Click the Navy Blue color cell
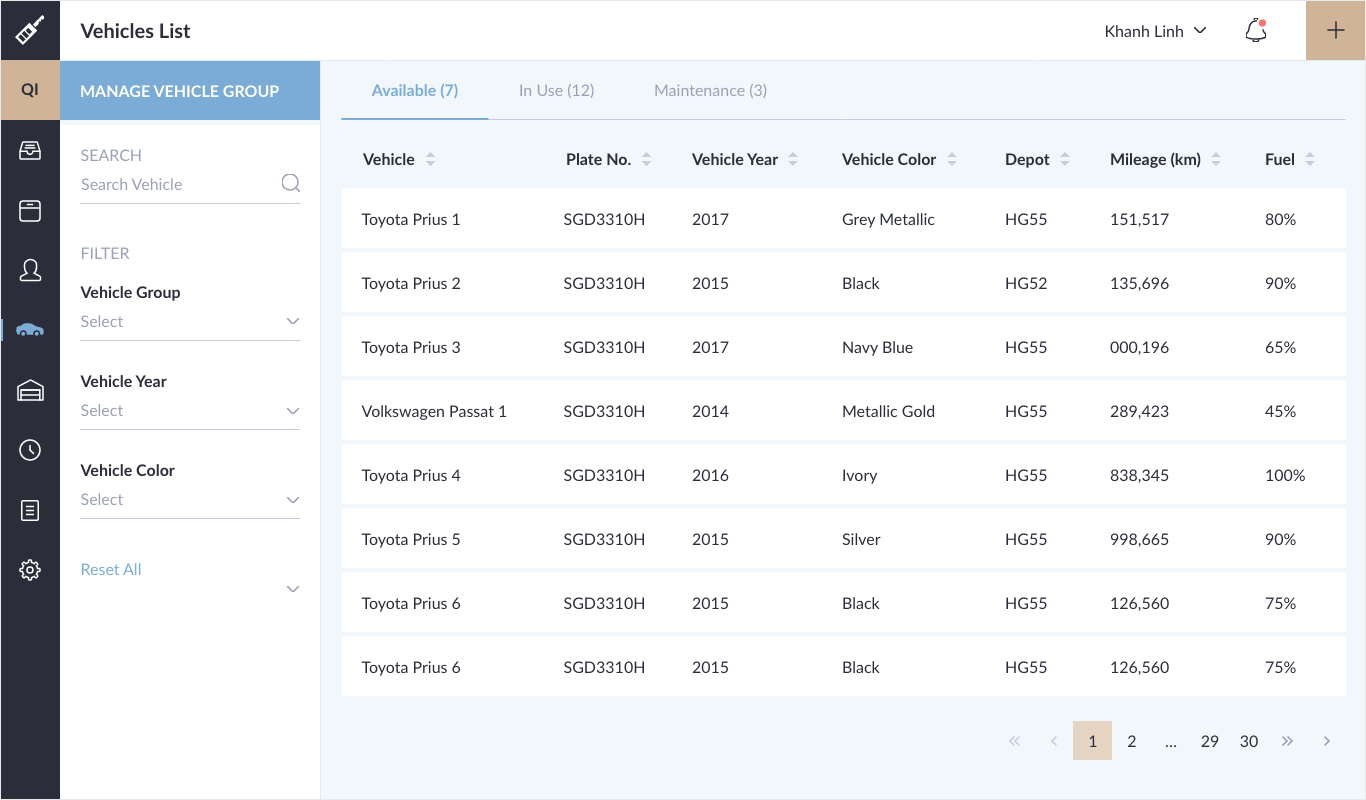Screen dimensions: 1366x800 point(877,347)
